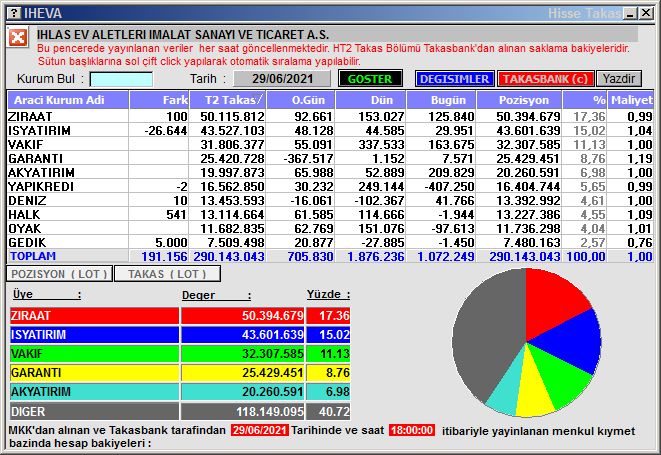This screenshot has width=661, height=455.
Task: Sort by the T2 Takas column header
Action: click(x=228, y=100)
